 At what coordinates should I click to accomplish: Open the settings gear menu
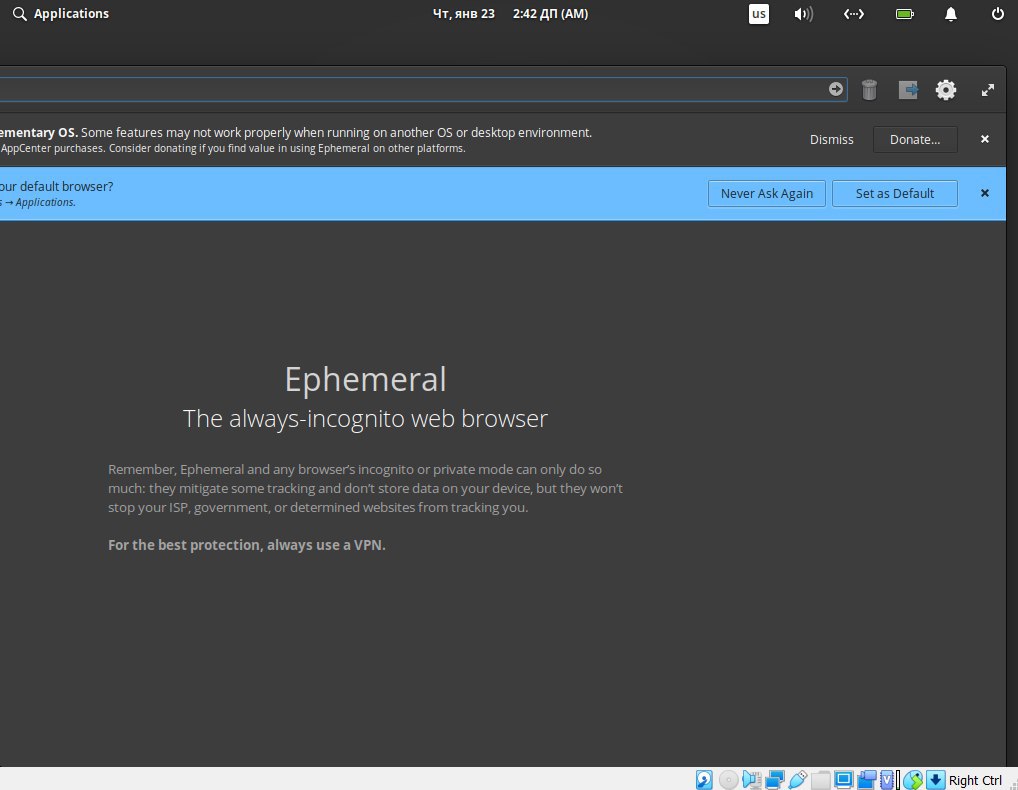[x=946, y=90]
